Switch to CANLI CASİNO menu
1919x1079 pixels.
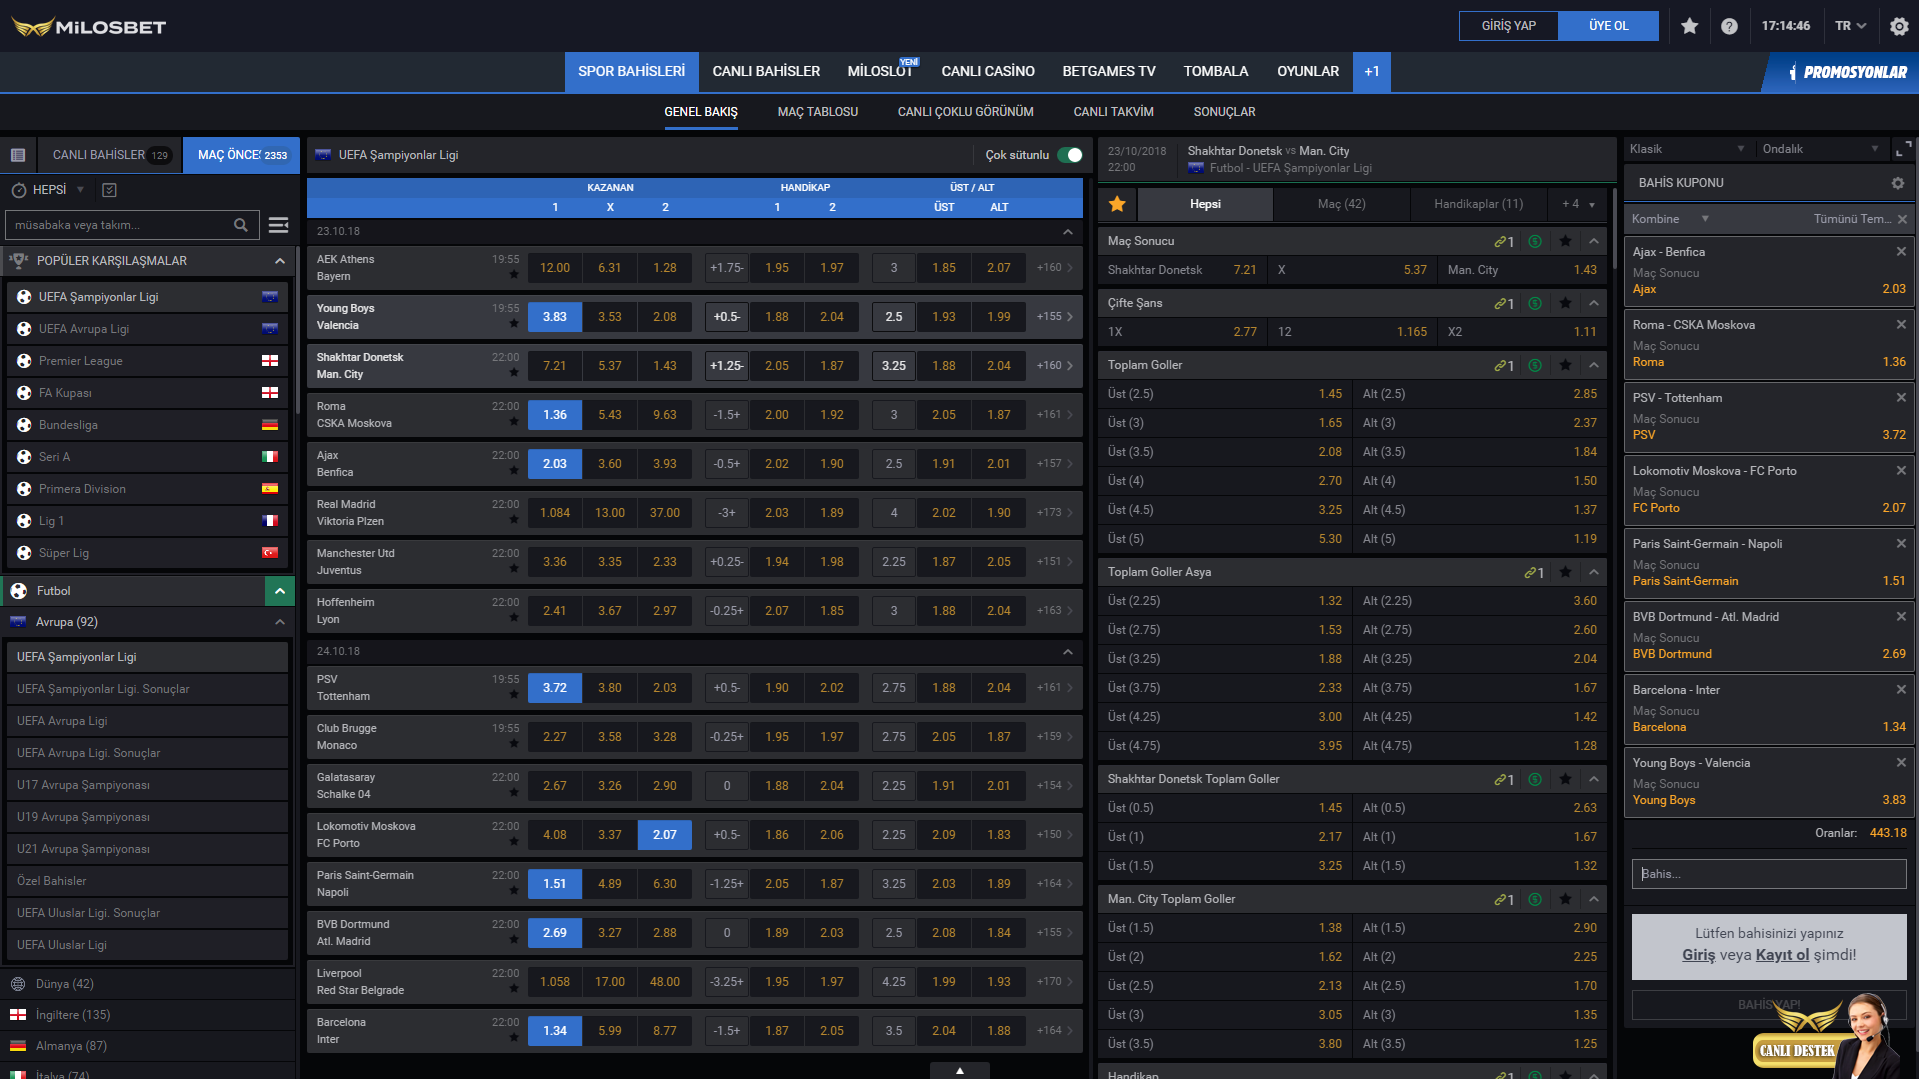point(987,71)
